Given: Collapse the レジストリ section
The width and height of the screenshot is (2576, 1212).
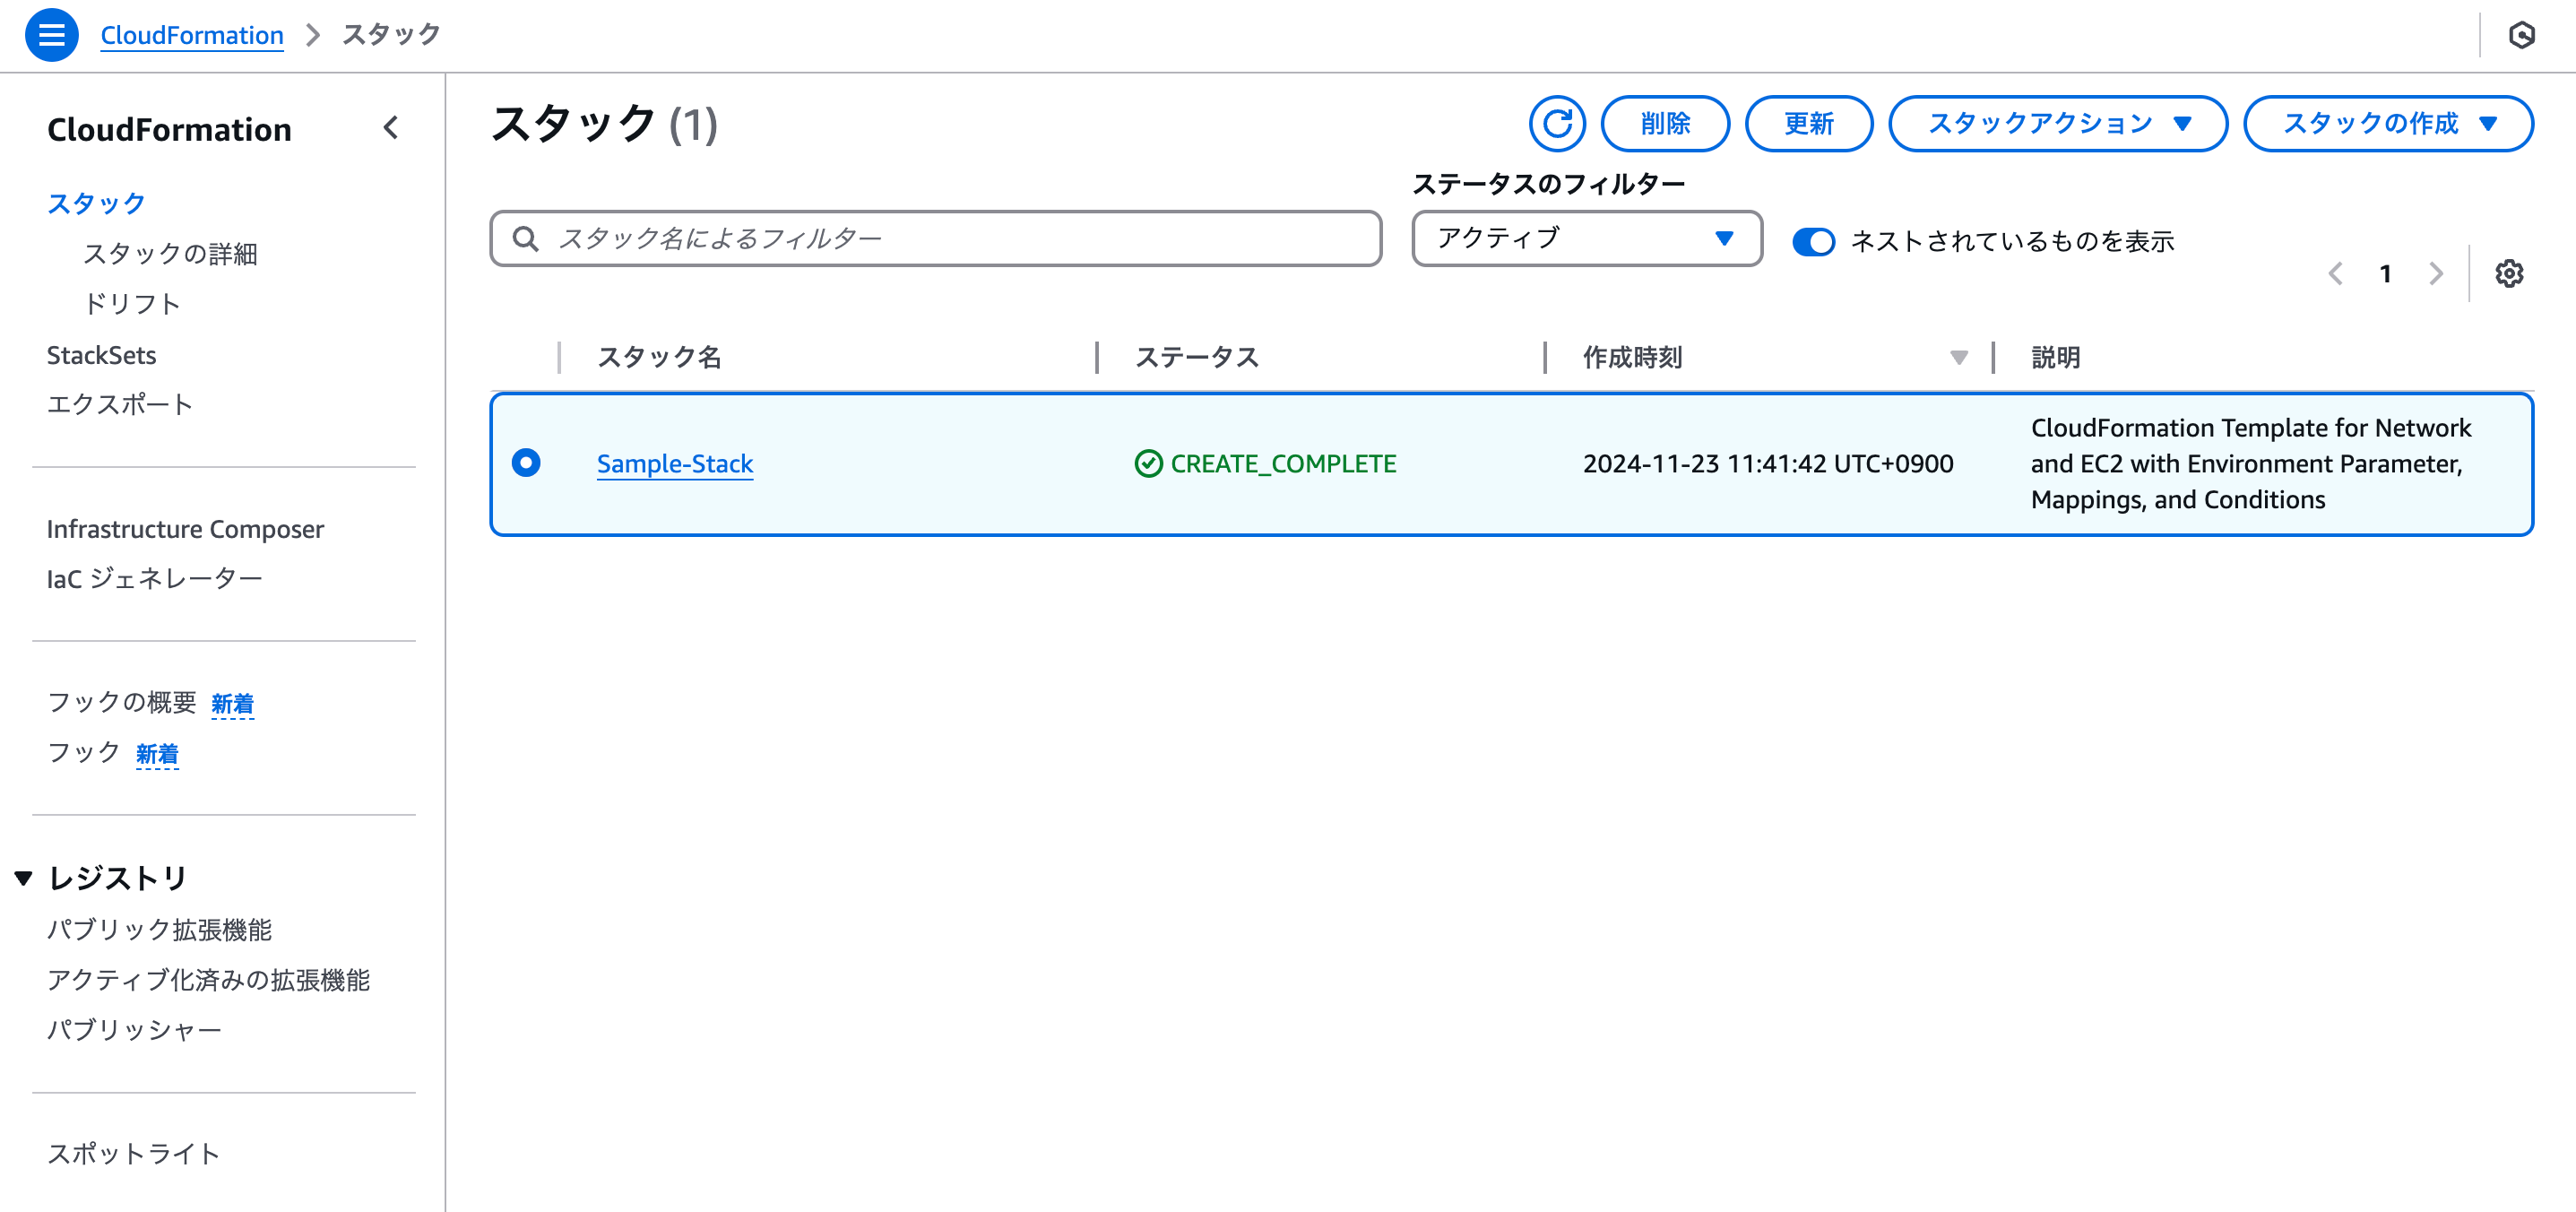Looking at the screenshot, I should (25, 877).
